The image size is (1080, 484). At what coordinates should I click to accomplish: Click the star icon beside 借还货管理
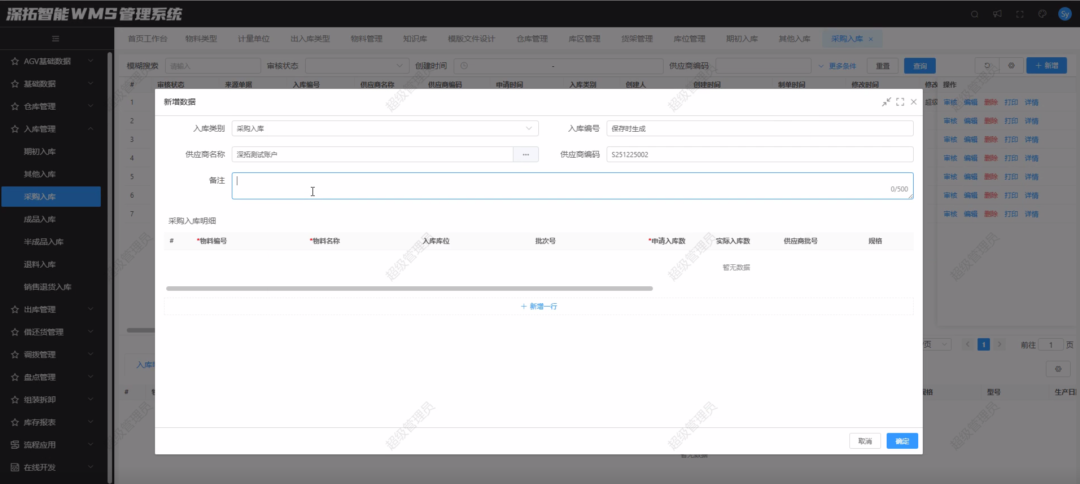click(x=14, y=332)
